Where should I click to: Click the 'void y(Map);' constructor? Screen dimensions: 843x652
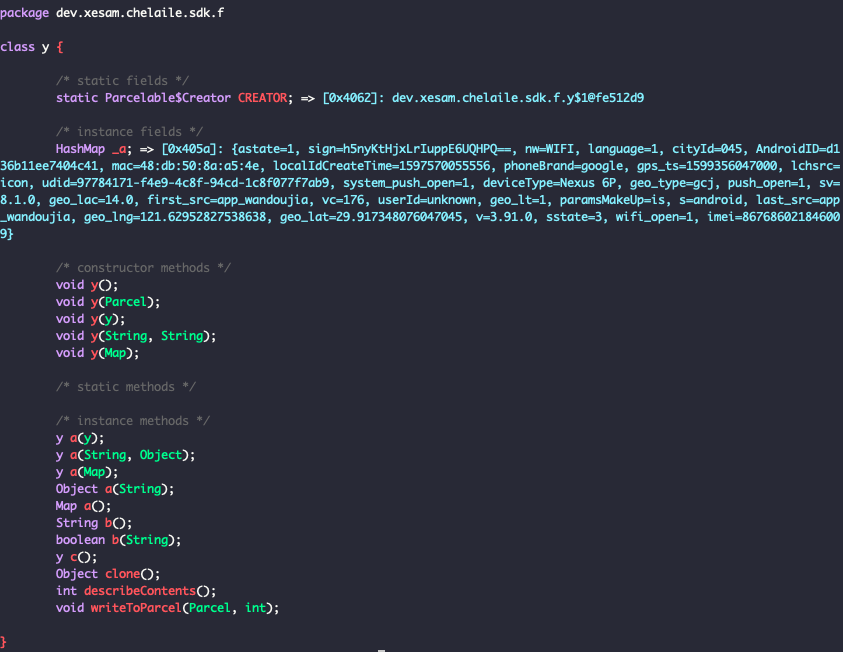(x=97, y=353)
